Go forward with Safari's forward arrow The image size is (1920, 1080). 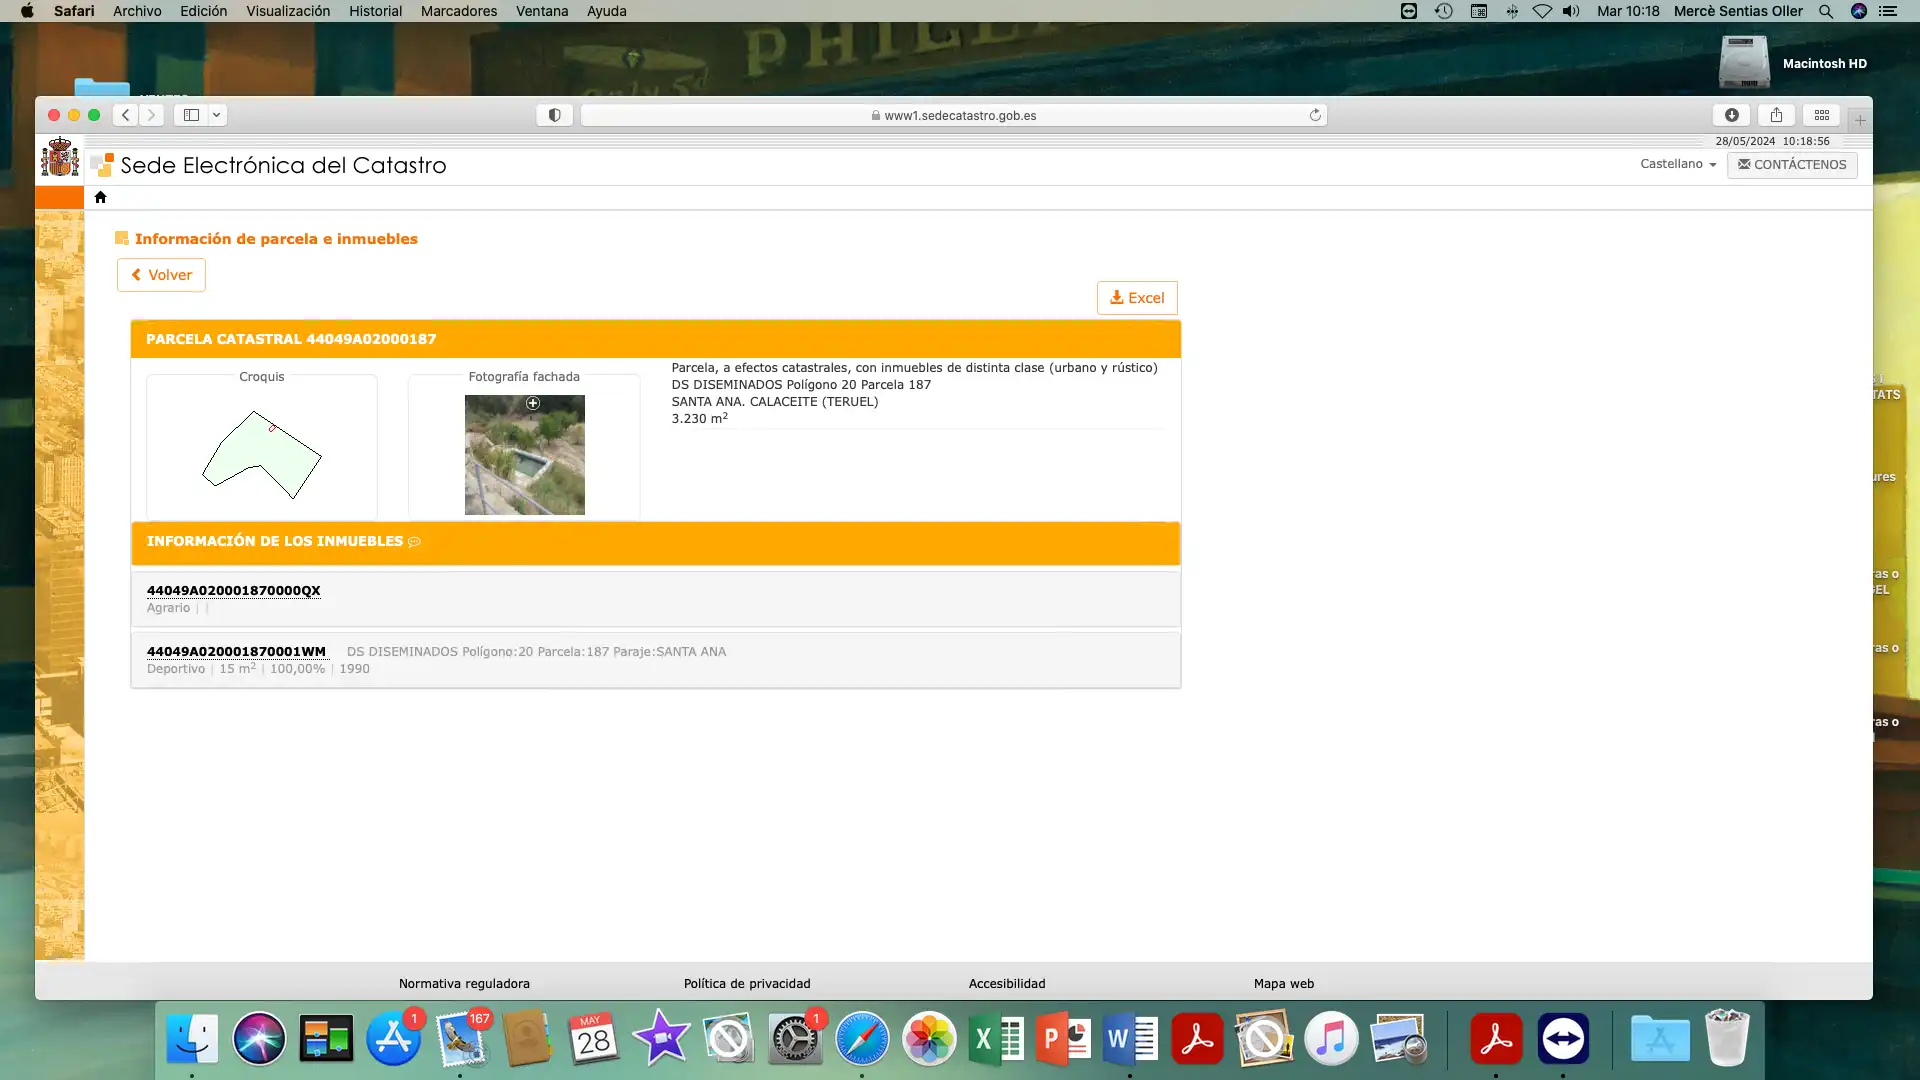click(x=151, y=115)
